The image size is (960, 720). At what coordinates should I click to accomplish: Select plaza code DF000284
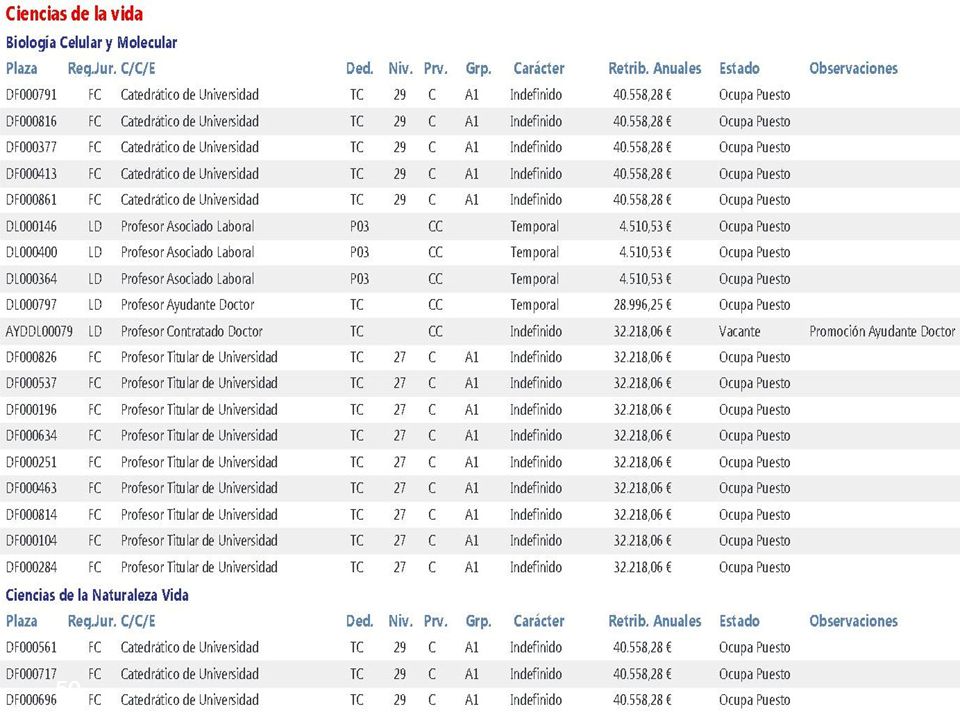[x=31, y=568]
